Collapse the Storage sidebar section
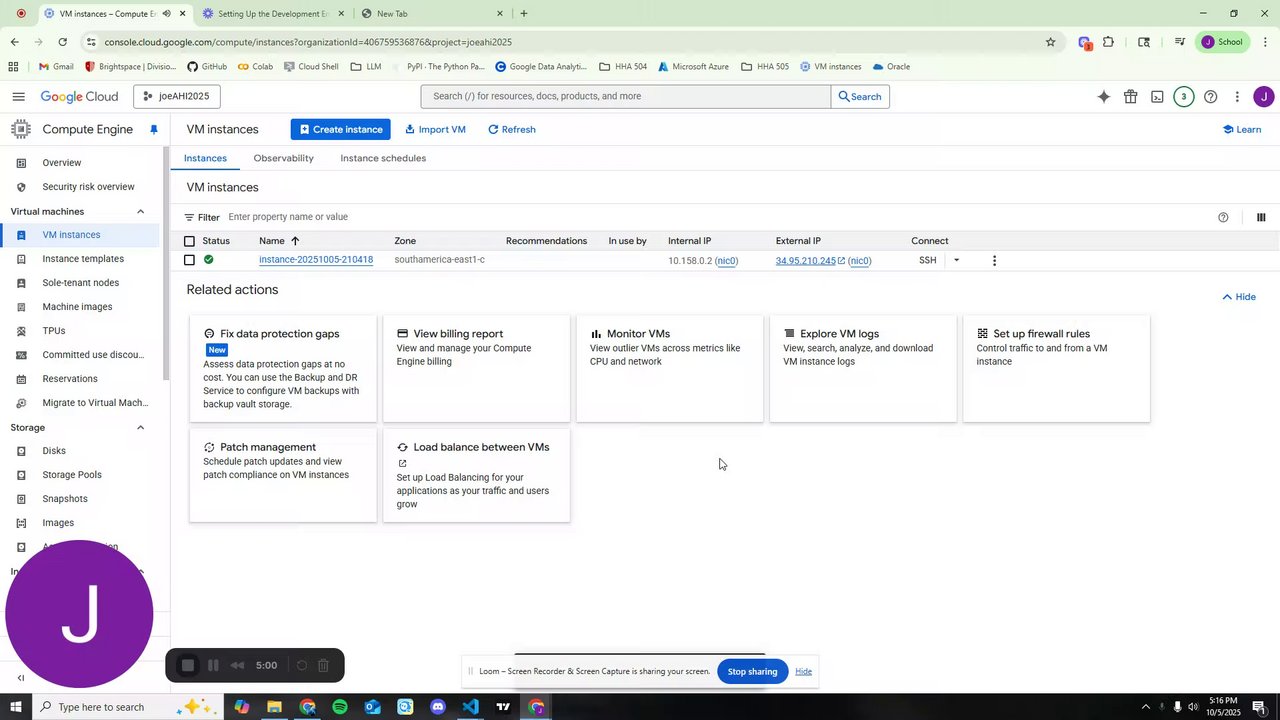This screenshot has width=1280, height=720. tap(140, 428)
